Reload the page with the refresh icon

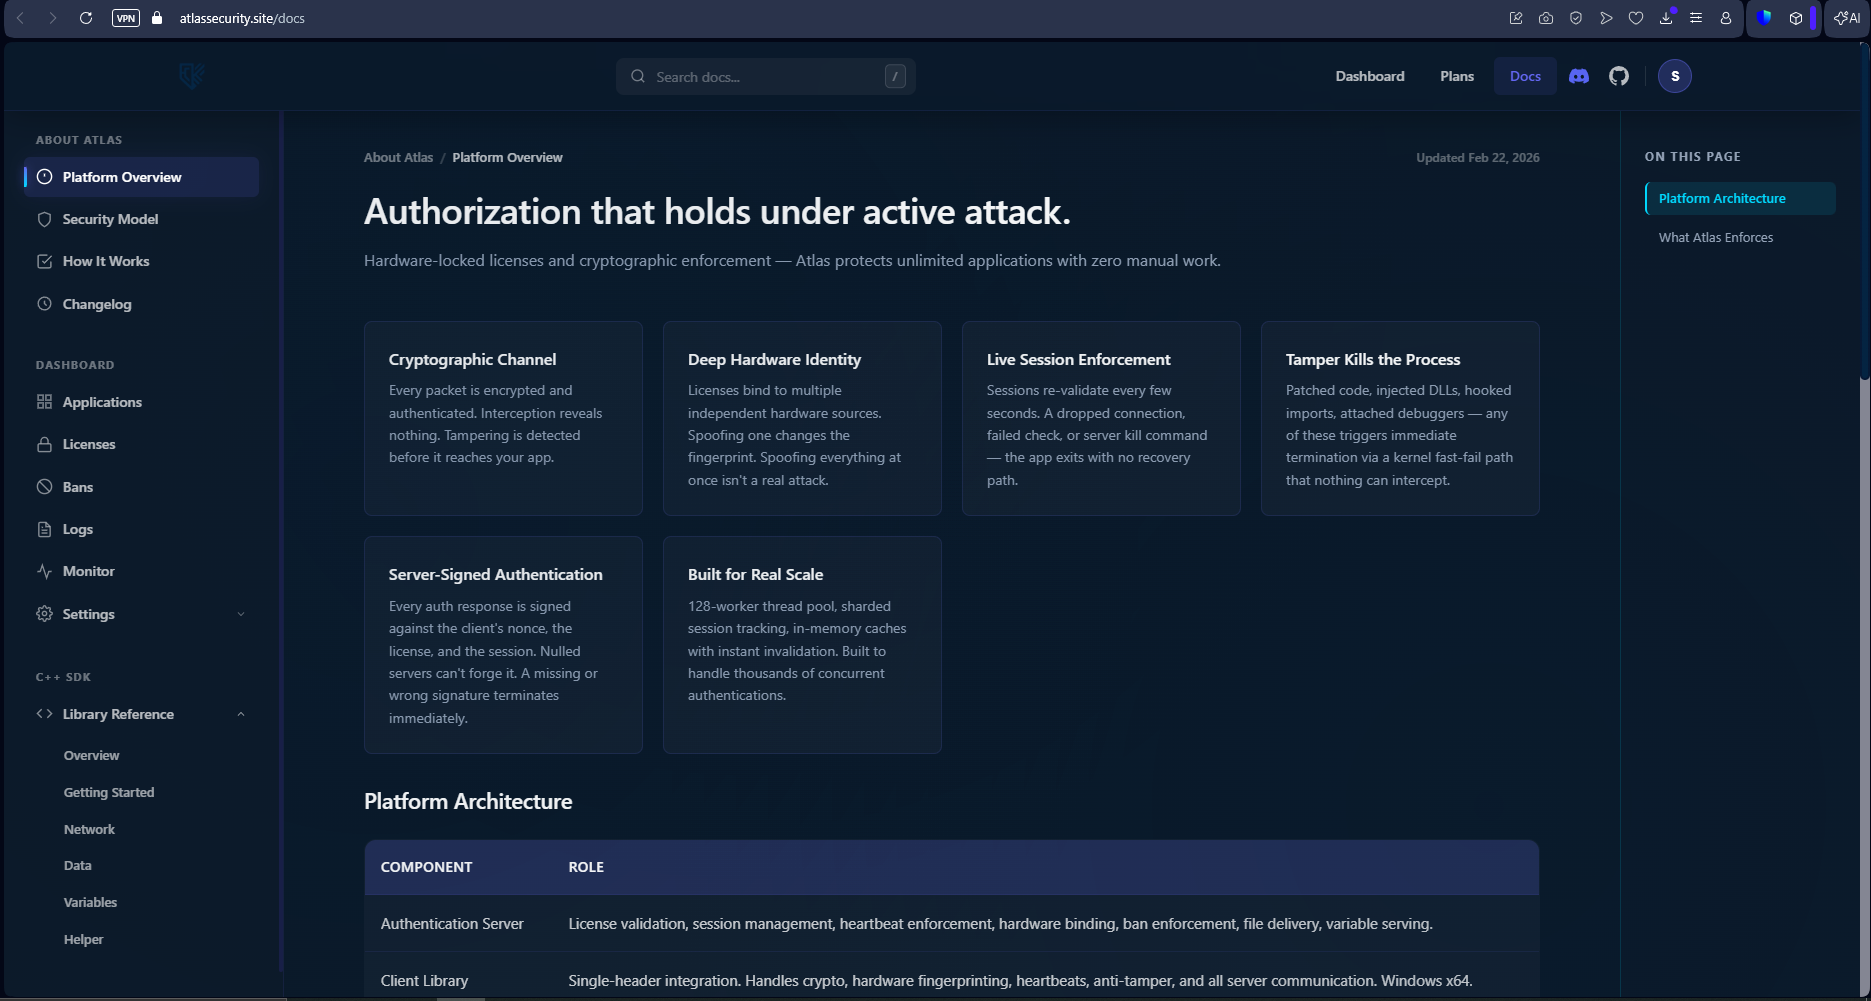[86, 18]
